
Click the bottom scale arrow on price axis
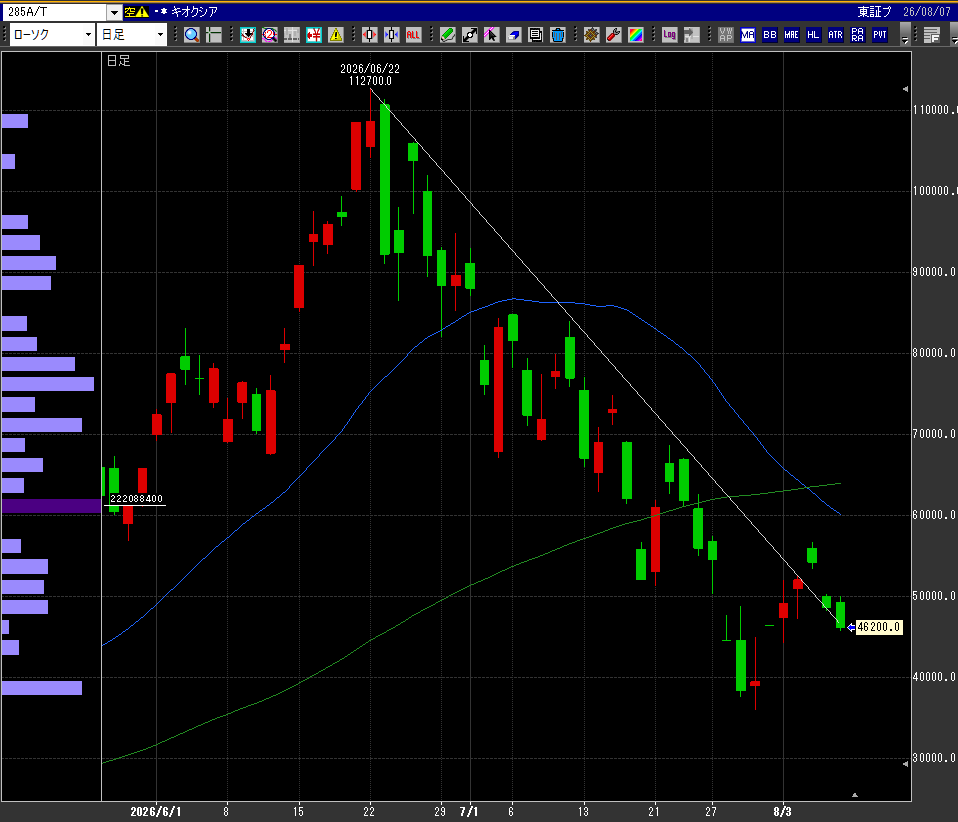pyautogui.click(x=905, y=763)
